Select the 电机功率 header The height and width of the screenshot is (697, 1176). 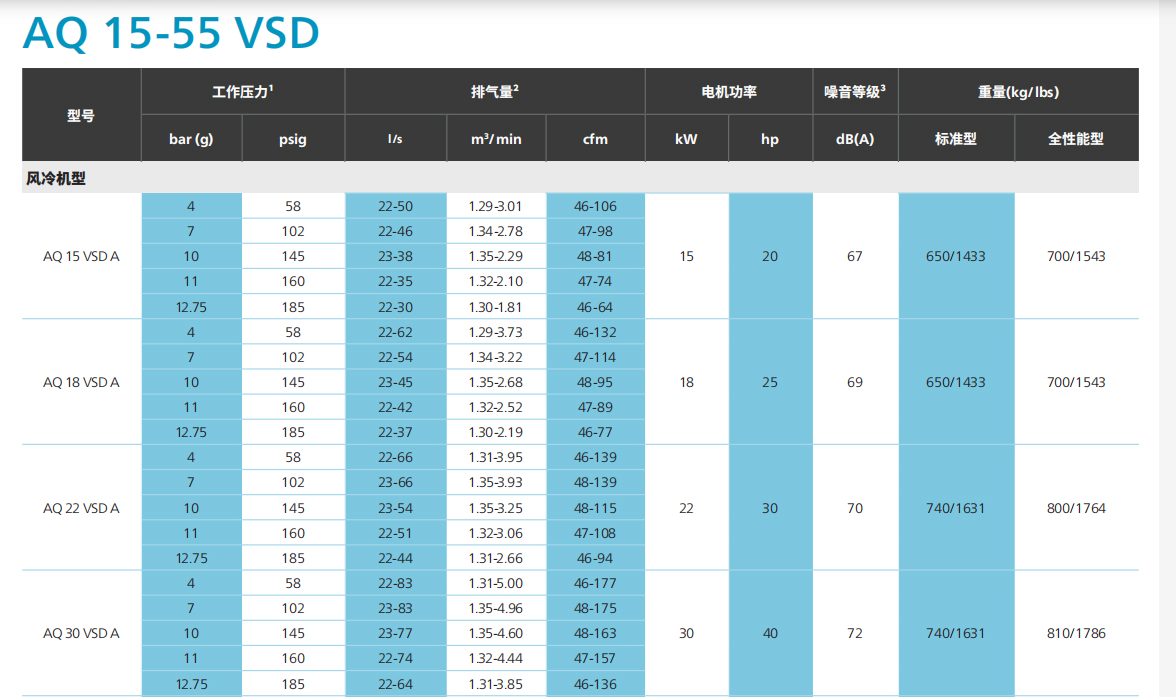click(x=729, y=92)
